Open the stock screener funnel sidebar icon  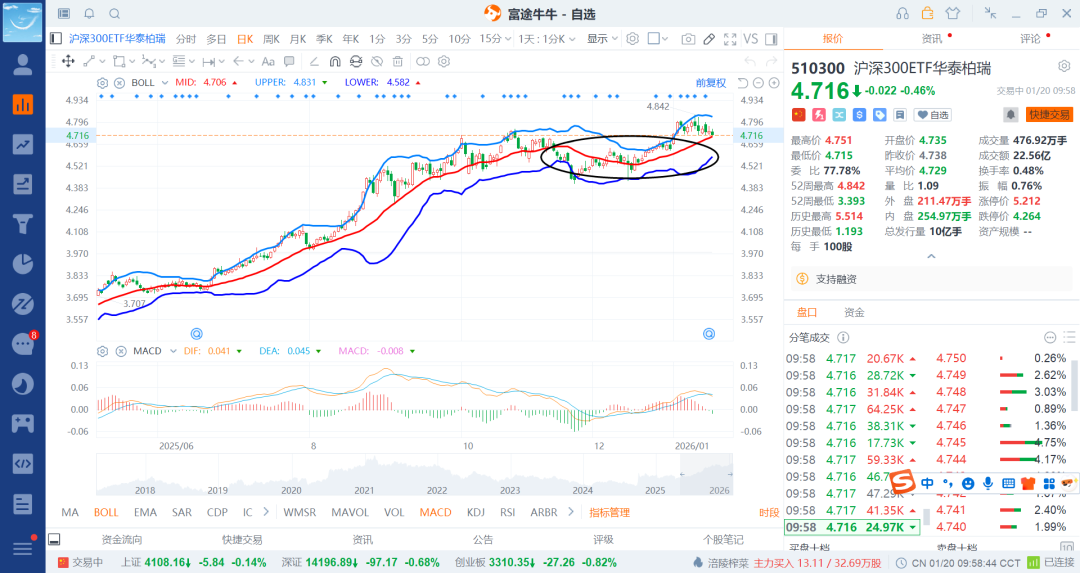[x=23, y=224]
